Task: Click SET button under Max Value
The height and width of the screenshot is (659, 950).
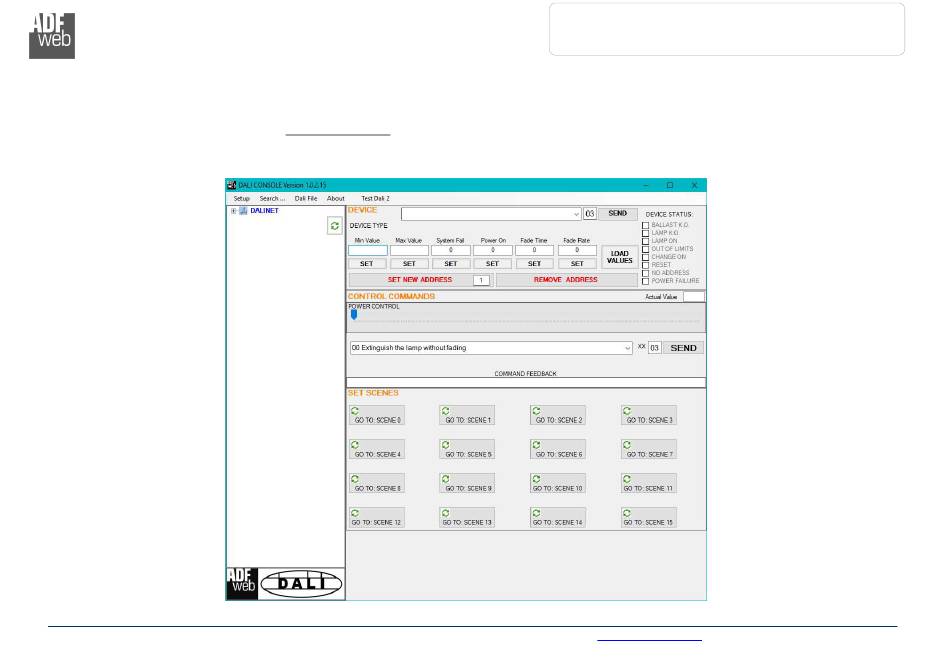Action: point(410,263)
